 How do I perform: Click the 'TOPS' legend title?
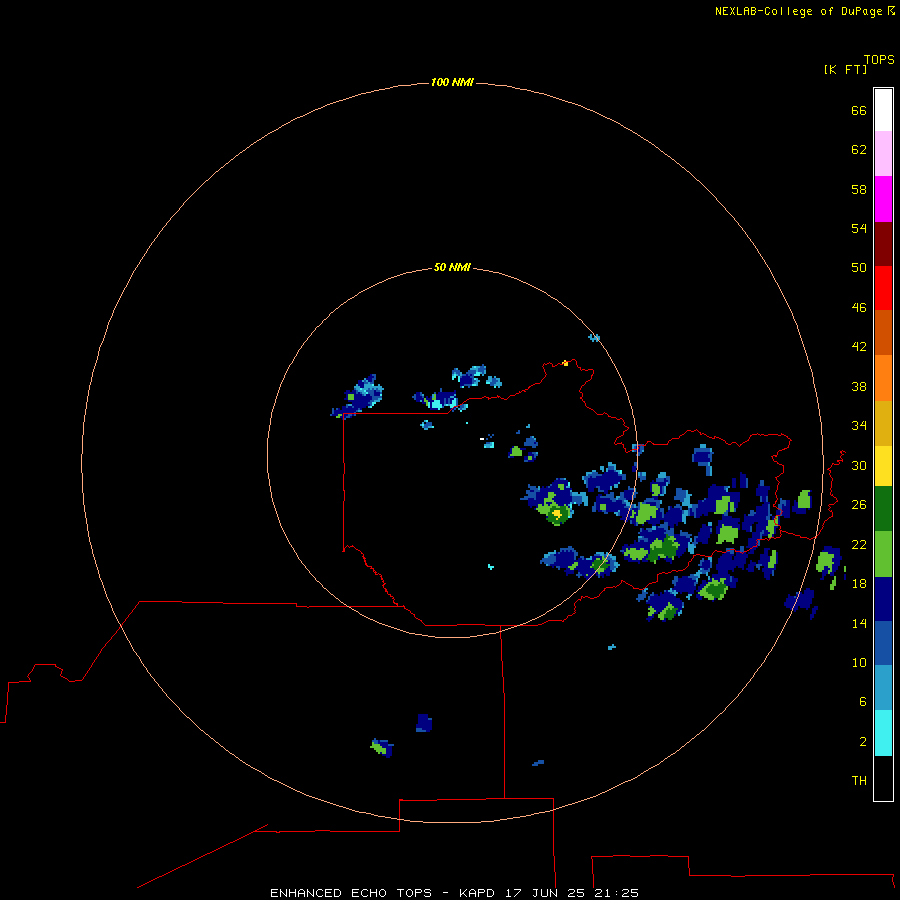coord(879,60)
